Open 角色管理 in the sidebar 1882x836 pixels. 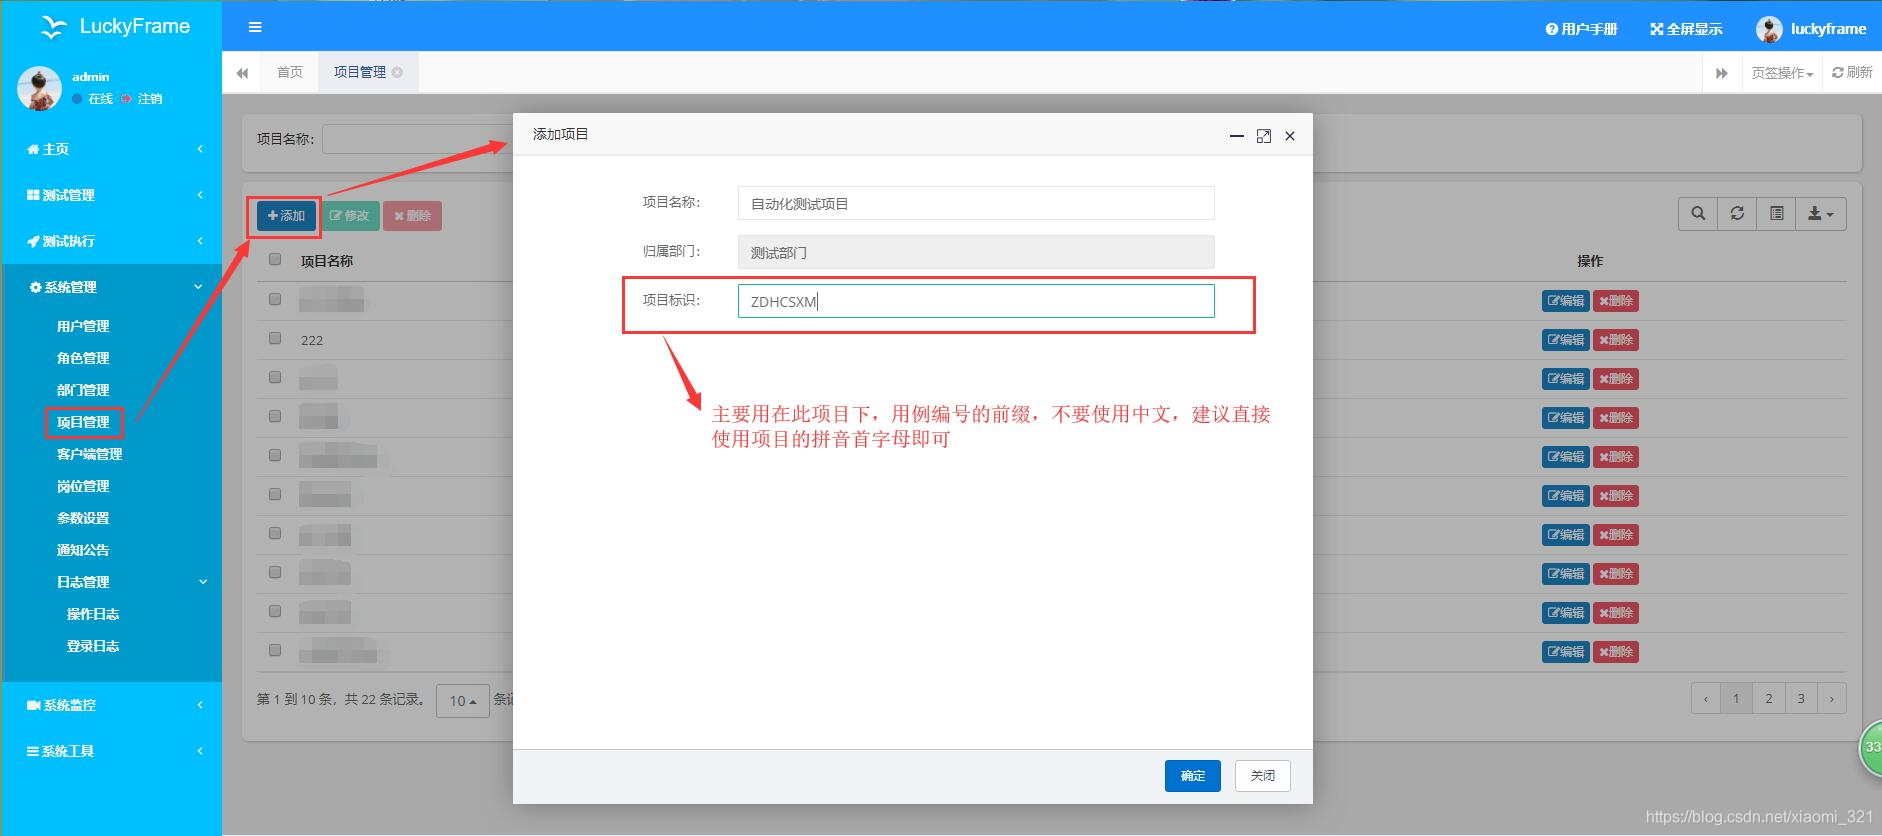tap(83, 358)
